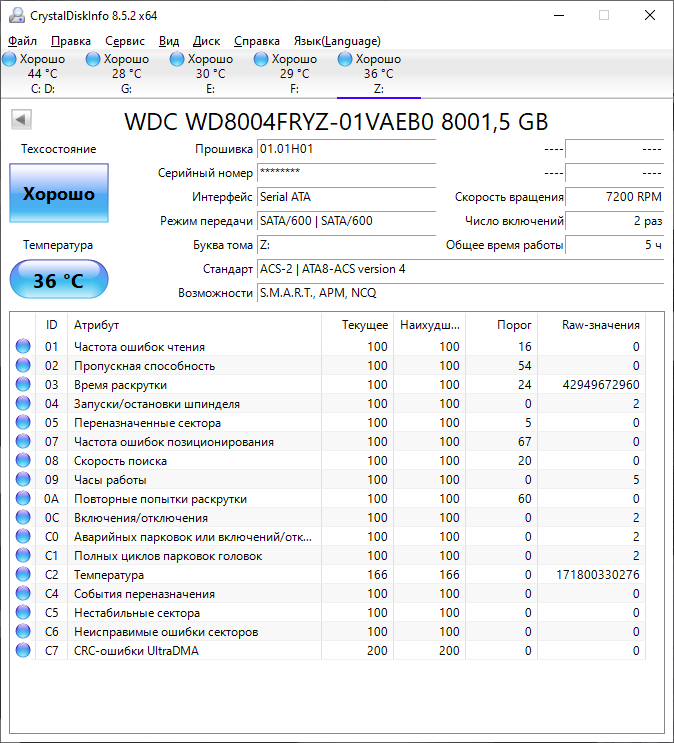The image size is (674, 743).
Task: Select the F: disk at 29 °C
Action: pyautogui.click(x=294, y=73)
